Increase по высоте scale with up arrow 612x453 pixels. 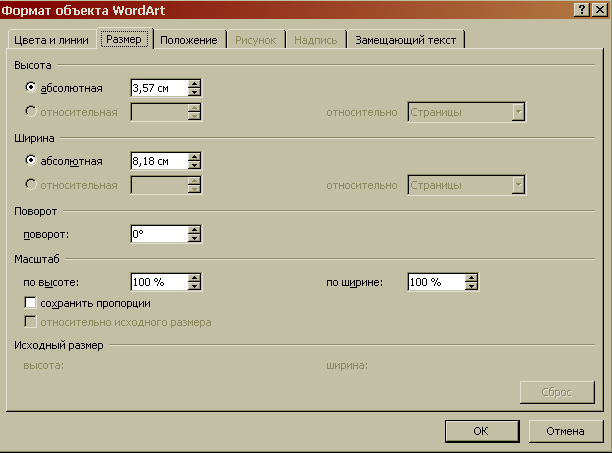pyautogui.click(x=194, y=277)
